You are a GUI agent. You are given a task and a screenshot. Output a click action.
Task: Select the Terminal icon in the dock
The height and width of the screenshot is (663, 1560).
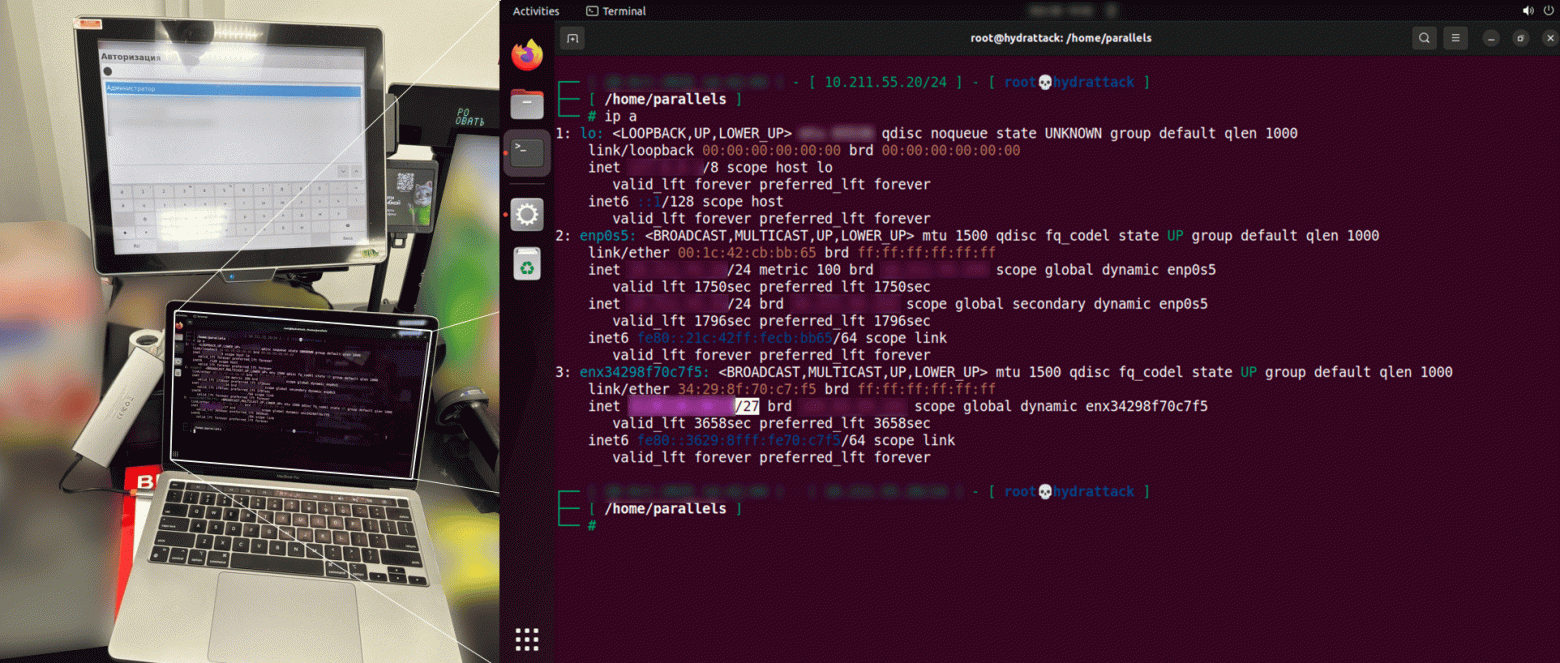click(x=527, y=153)
